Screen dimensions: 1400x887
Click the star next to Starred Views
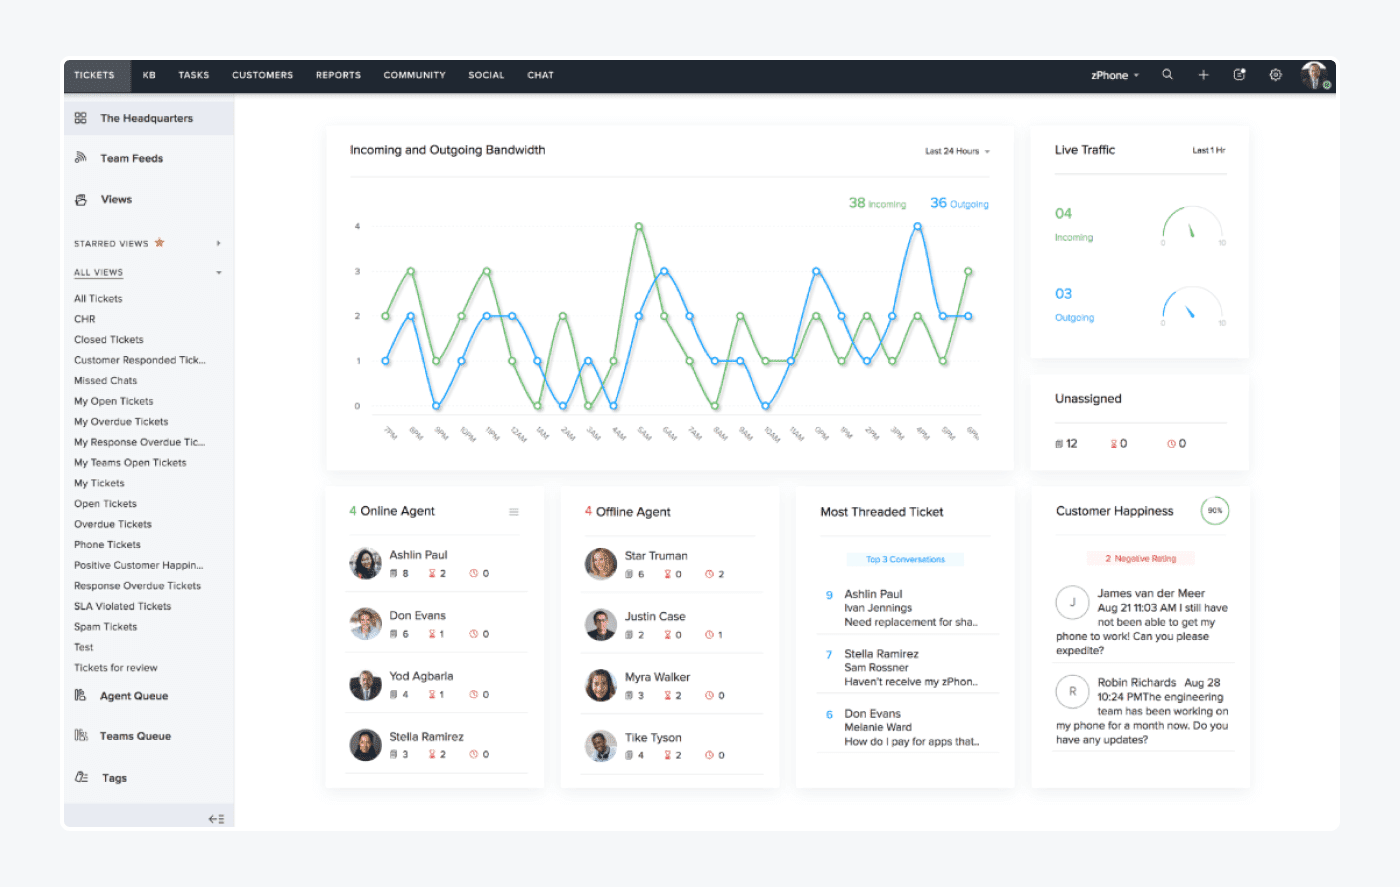(159, 243)
